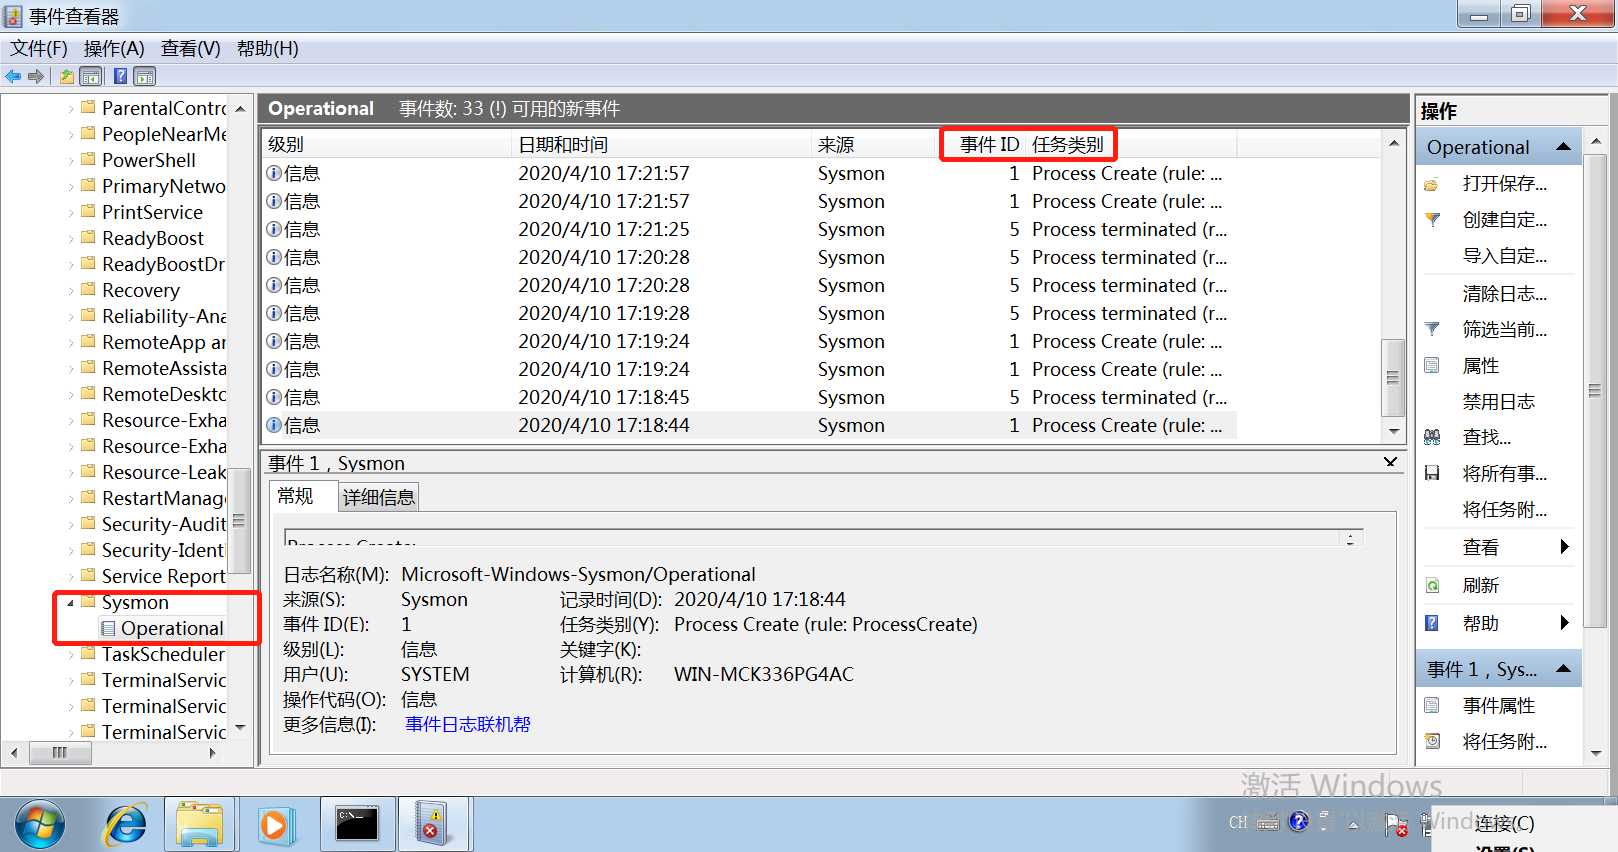Select the event row dated 2020/4/10 17:19:28
This screenshot has height=852, width=1618.
point(749,313)
